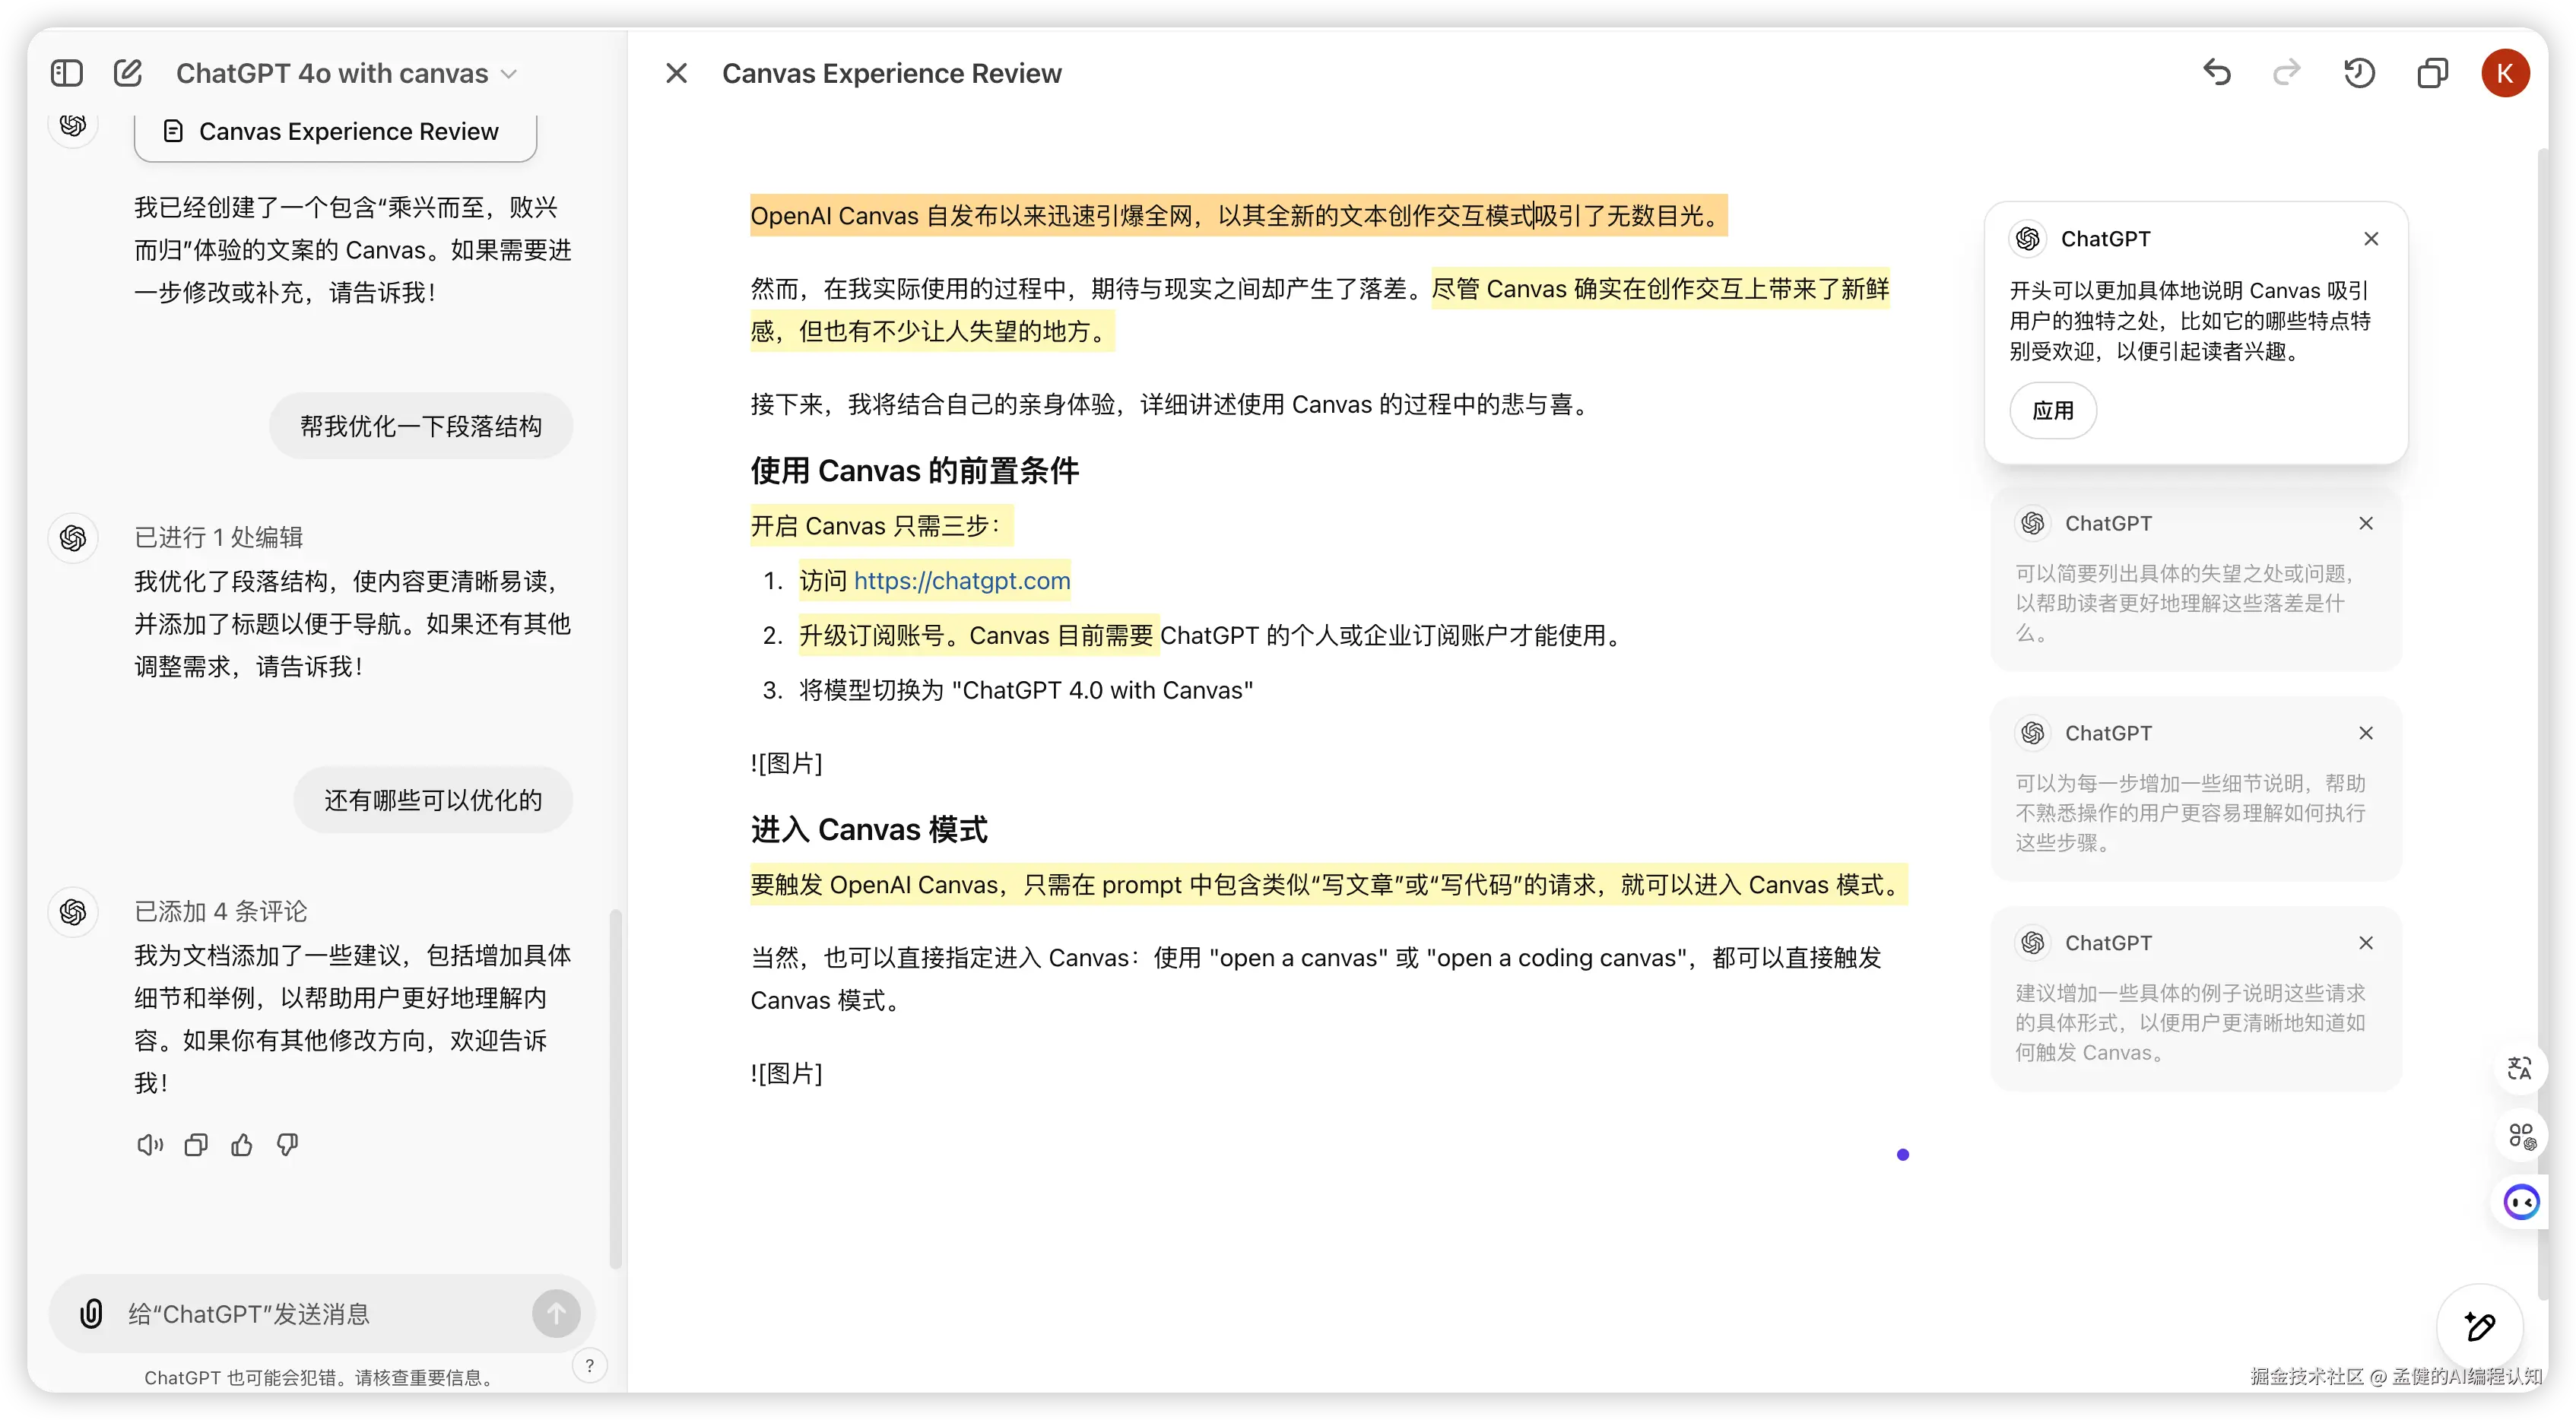
Task: Open the ChatGPT 4o with canvas model dropdown
Action: (346, 73)
